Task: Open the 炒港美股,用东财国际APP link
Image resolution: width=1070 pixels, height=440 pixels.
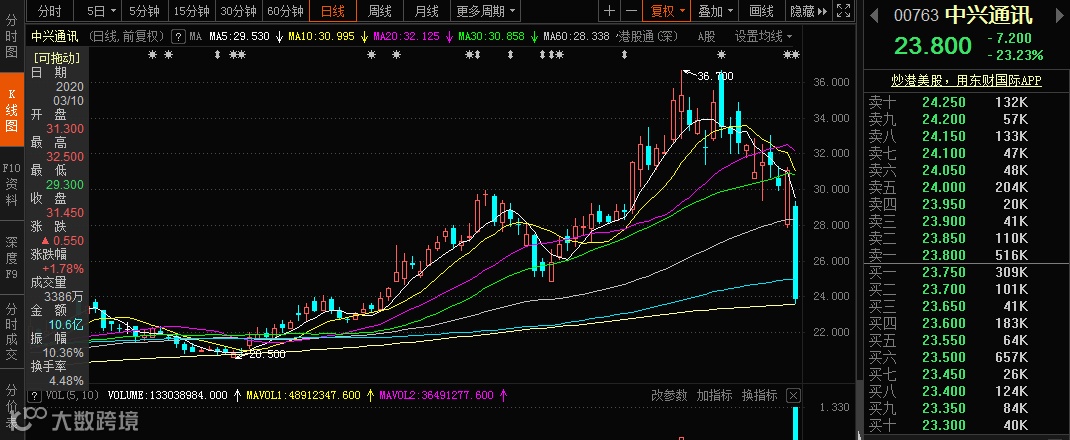Action: click(x=966, y=80)
